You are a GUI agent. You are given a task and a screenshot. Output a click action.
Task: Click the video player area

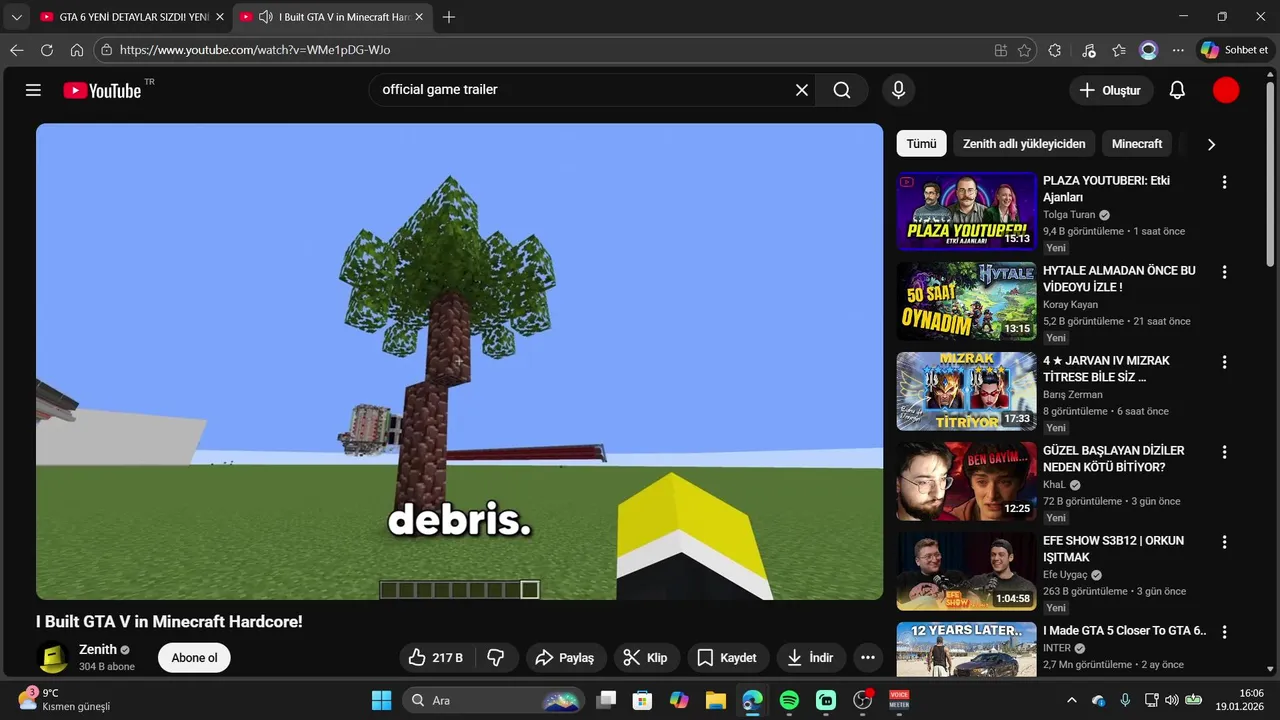[x=459, y=361]
